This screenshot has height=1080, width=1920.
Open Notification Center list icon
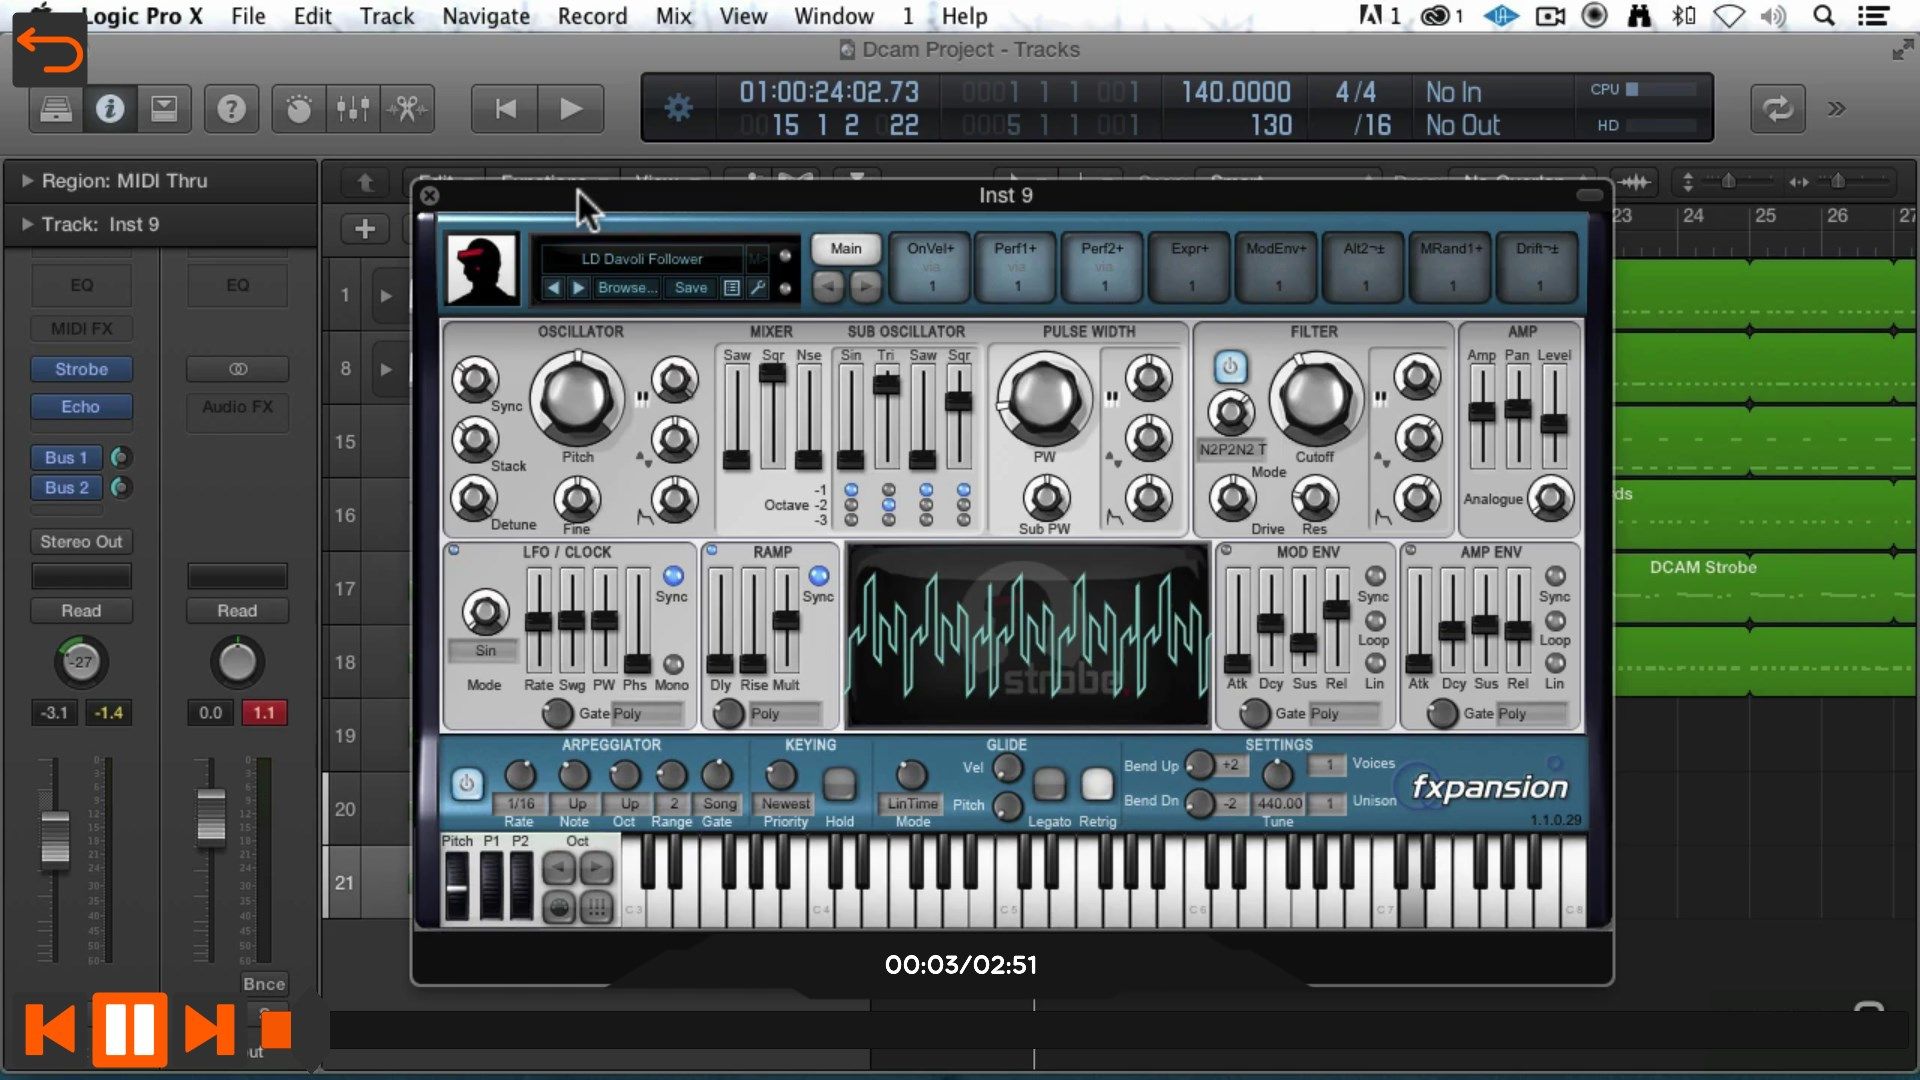tap(1873, 15)
